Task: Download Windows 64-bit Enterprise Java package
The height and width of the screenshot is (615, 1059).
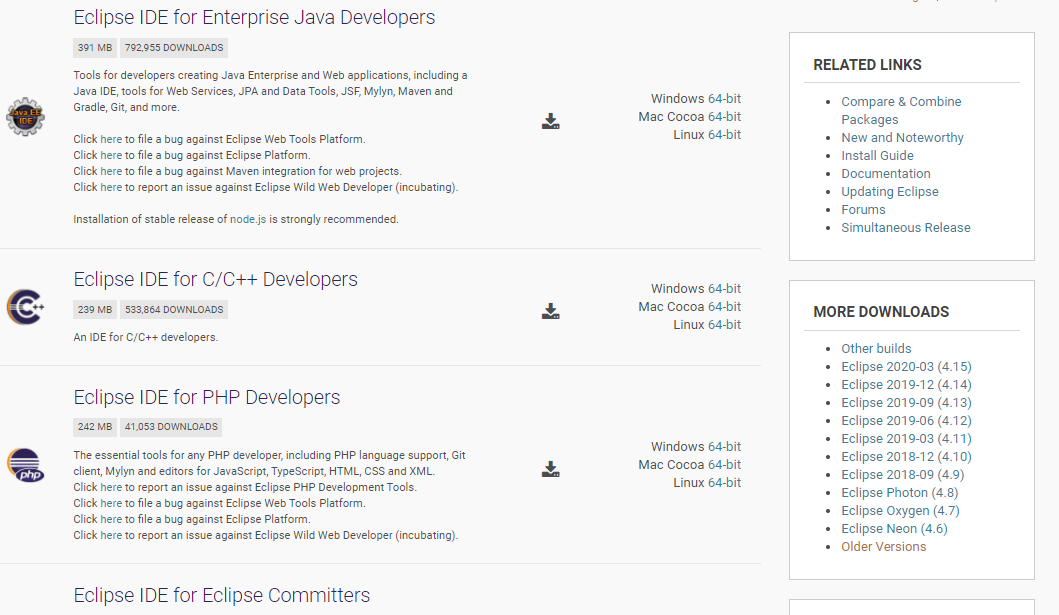Action: coord(724,99)
